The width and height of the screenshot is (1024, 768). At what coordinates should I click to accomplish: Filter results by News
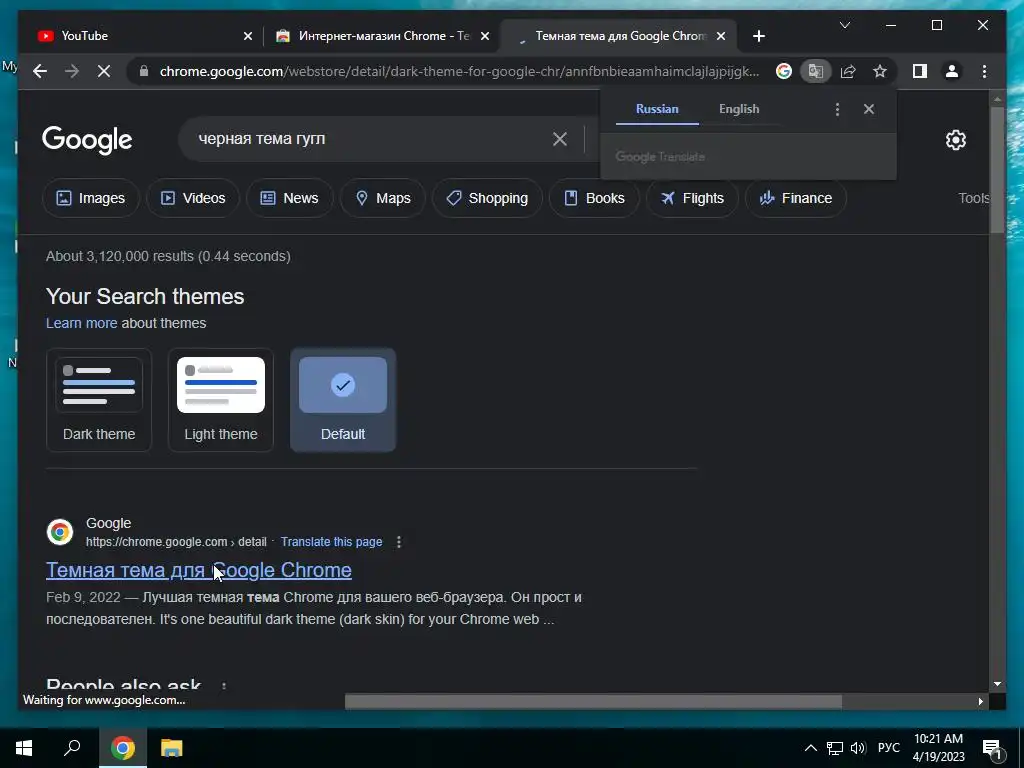289,198
